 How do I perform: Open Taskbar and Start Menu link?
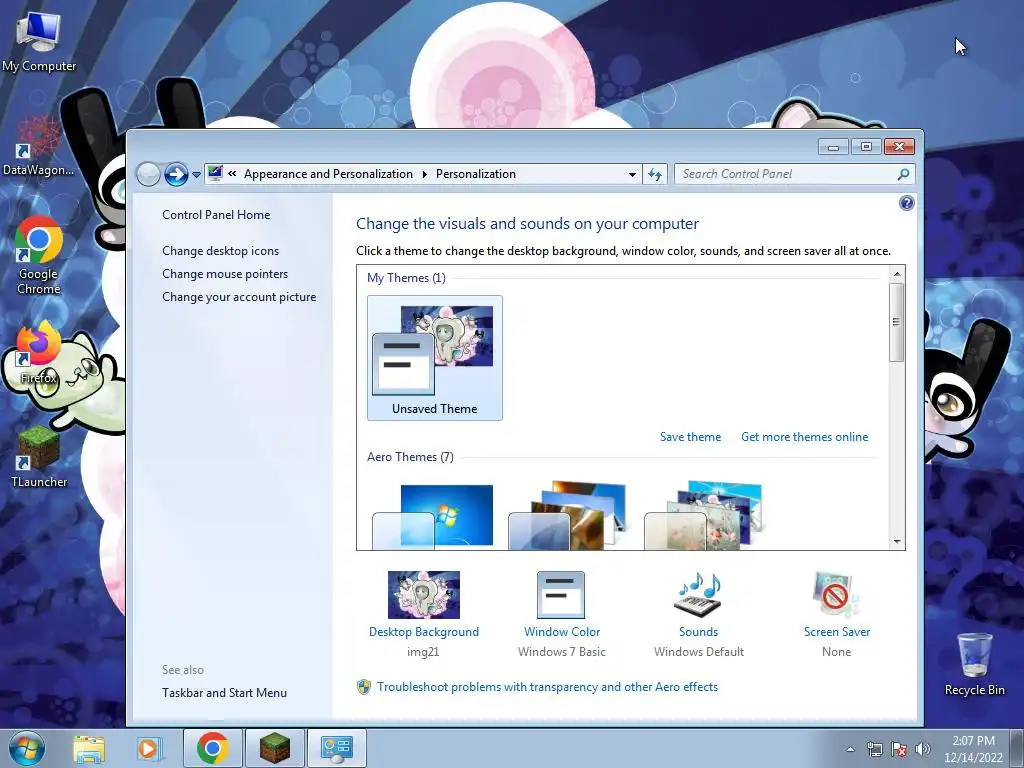224,693
